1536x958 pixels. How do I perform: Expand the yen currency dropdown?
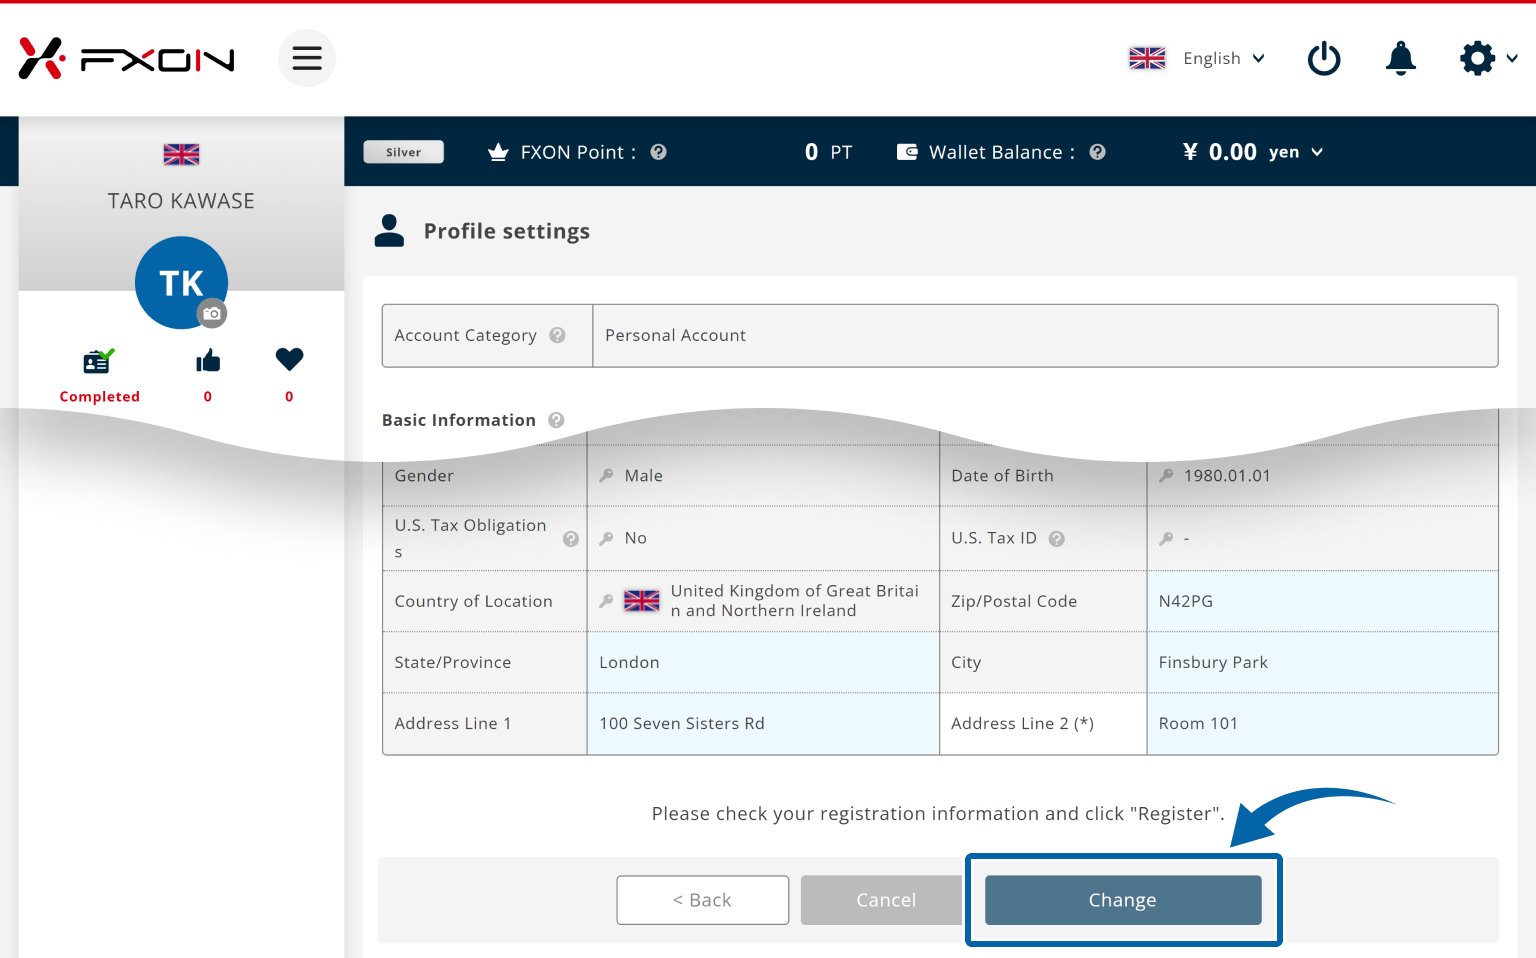pos(1296,152)
